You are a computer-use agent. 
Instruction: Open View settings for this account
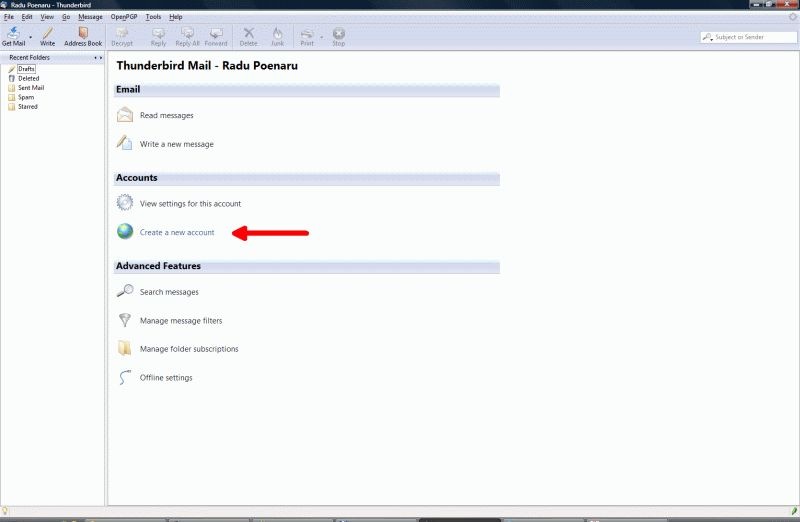pyautogui.click(x=190, y=204)
